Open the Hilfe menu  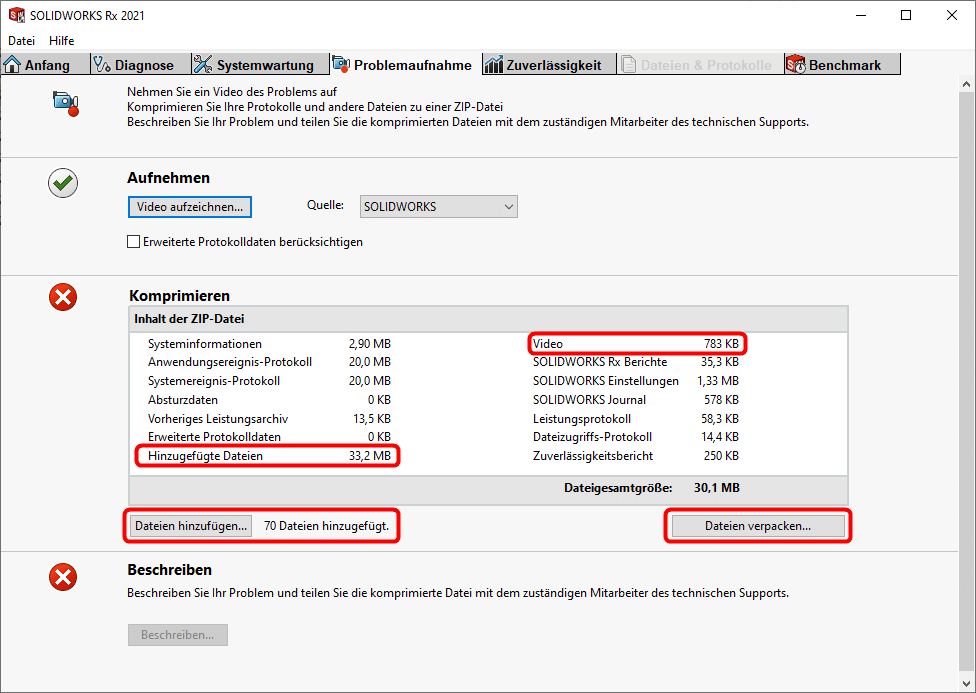tap(62, 41)
